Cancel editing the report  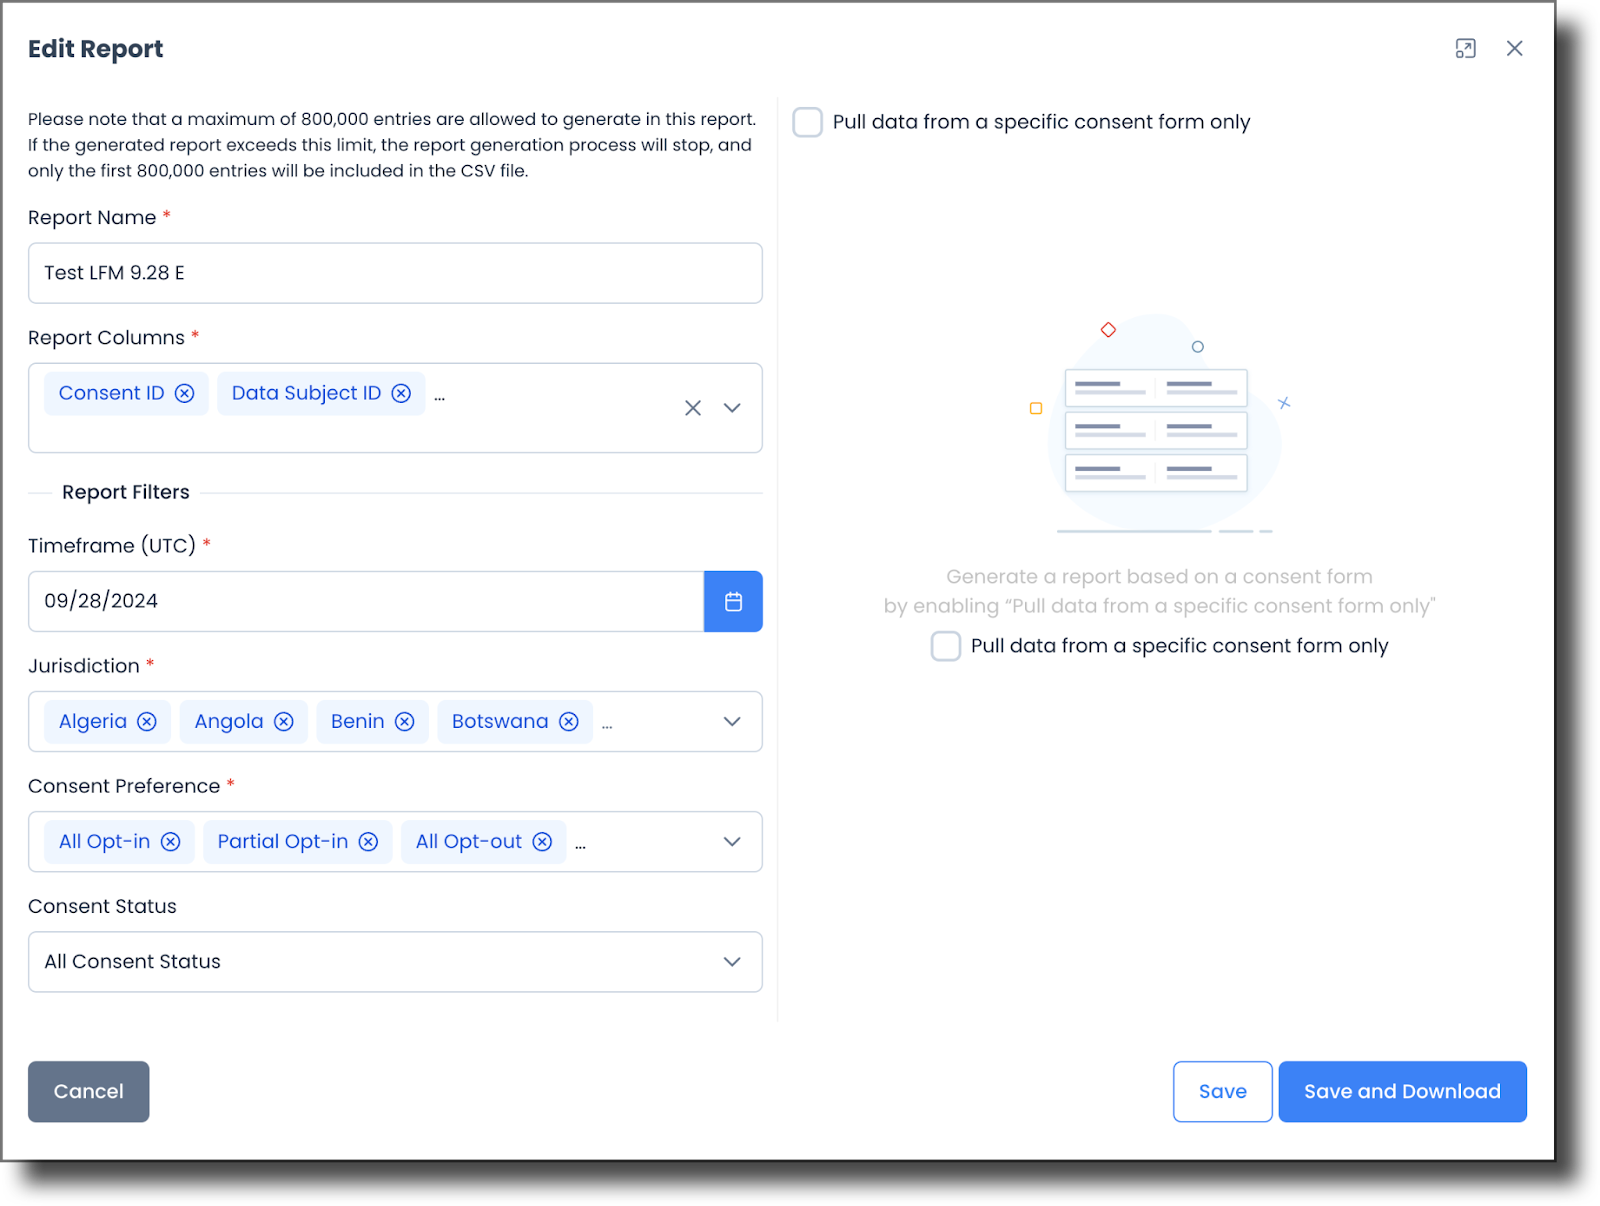88,1091
